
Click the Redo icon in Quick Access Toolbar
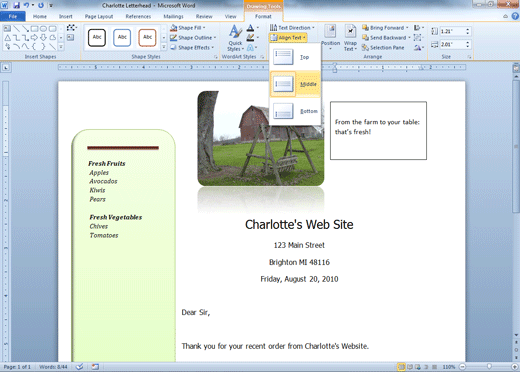coord(41,5)
